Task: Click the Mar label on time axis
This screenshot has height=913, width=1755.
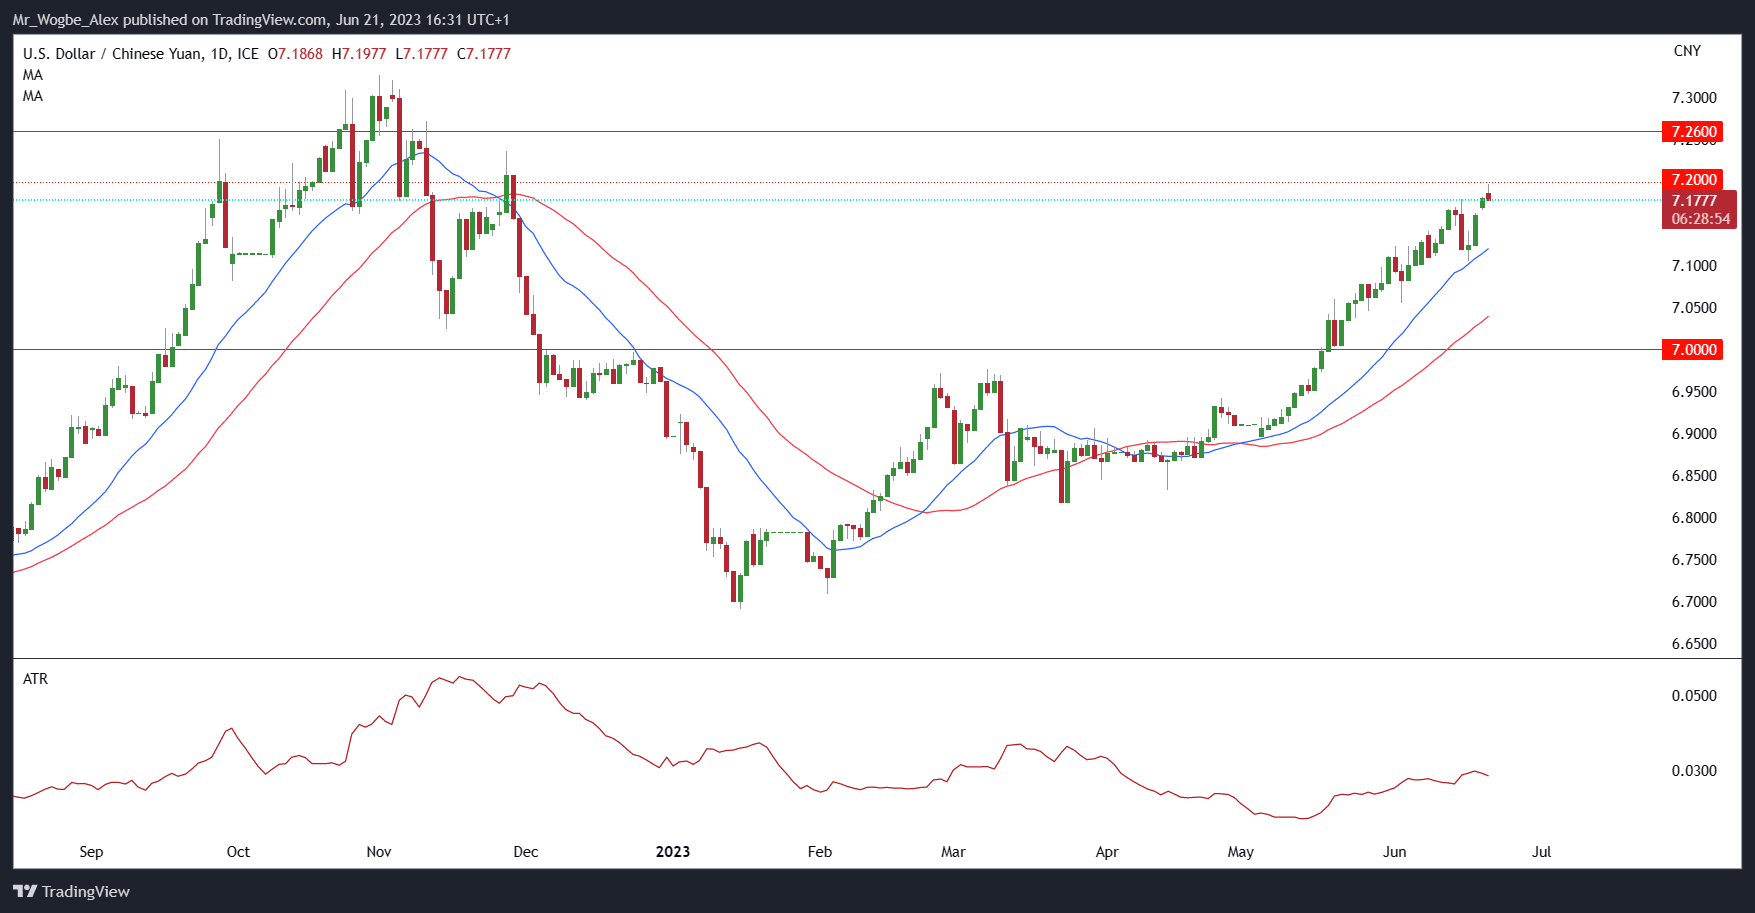Action: click(x=953, y=852)
